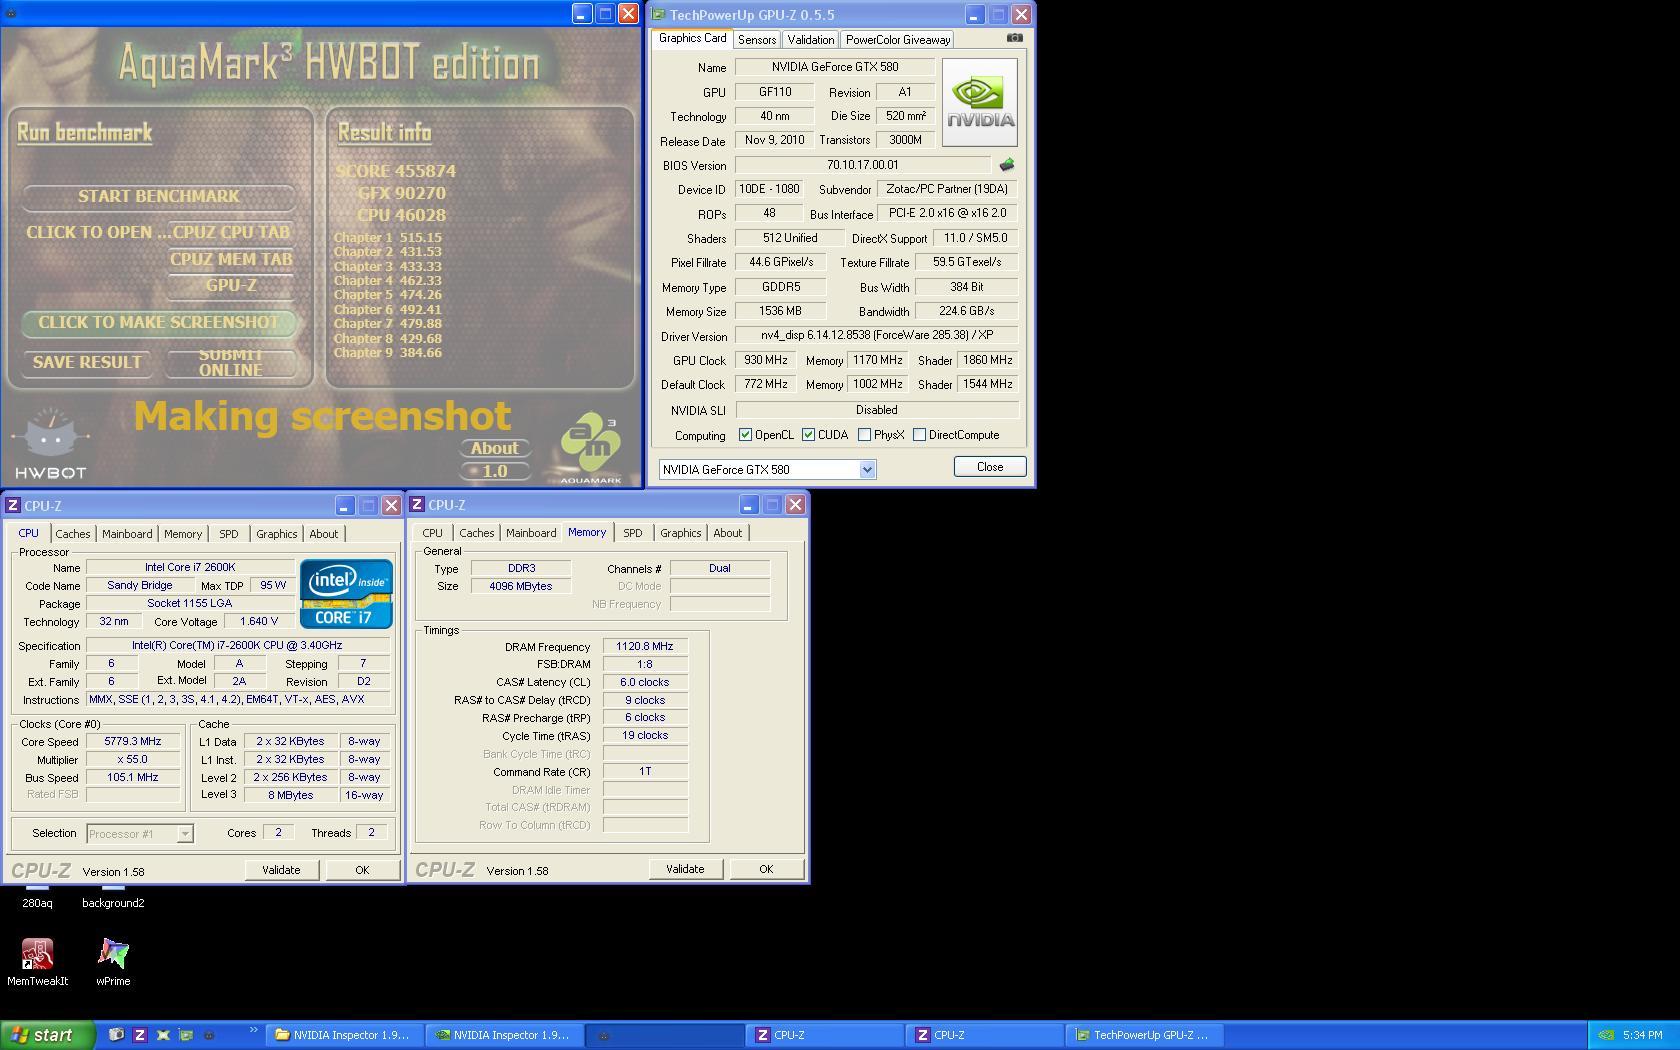Open CPU tab in right CPU-Z window

click(x=432, y=533)
